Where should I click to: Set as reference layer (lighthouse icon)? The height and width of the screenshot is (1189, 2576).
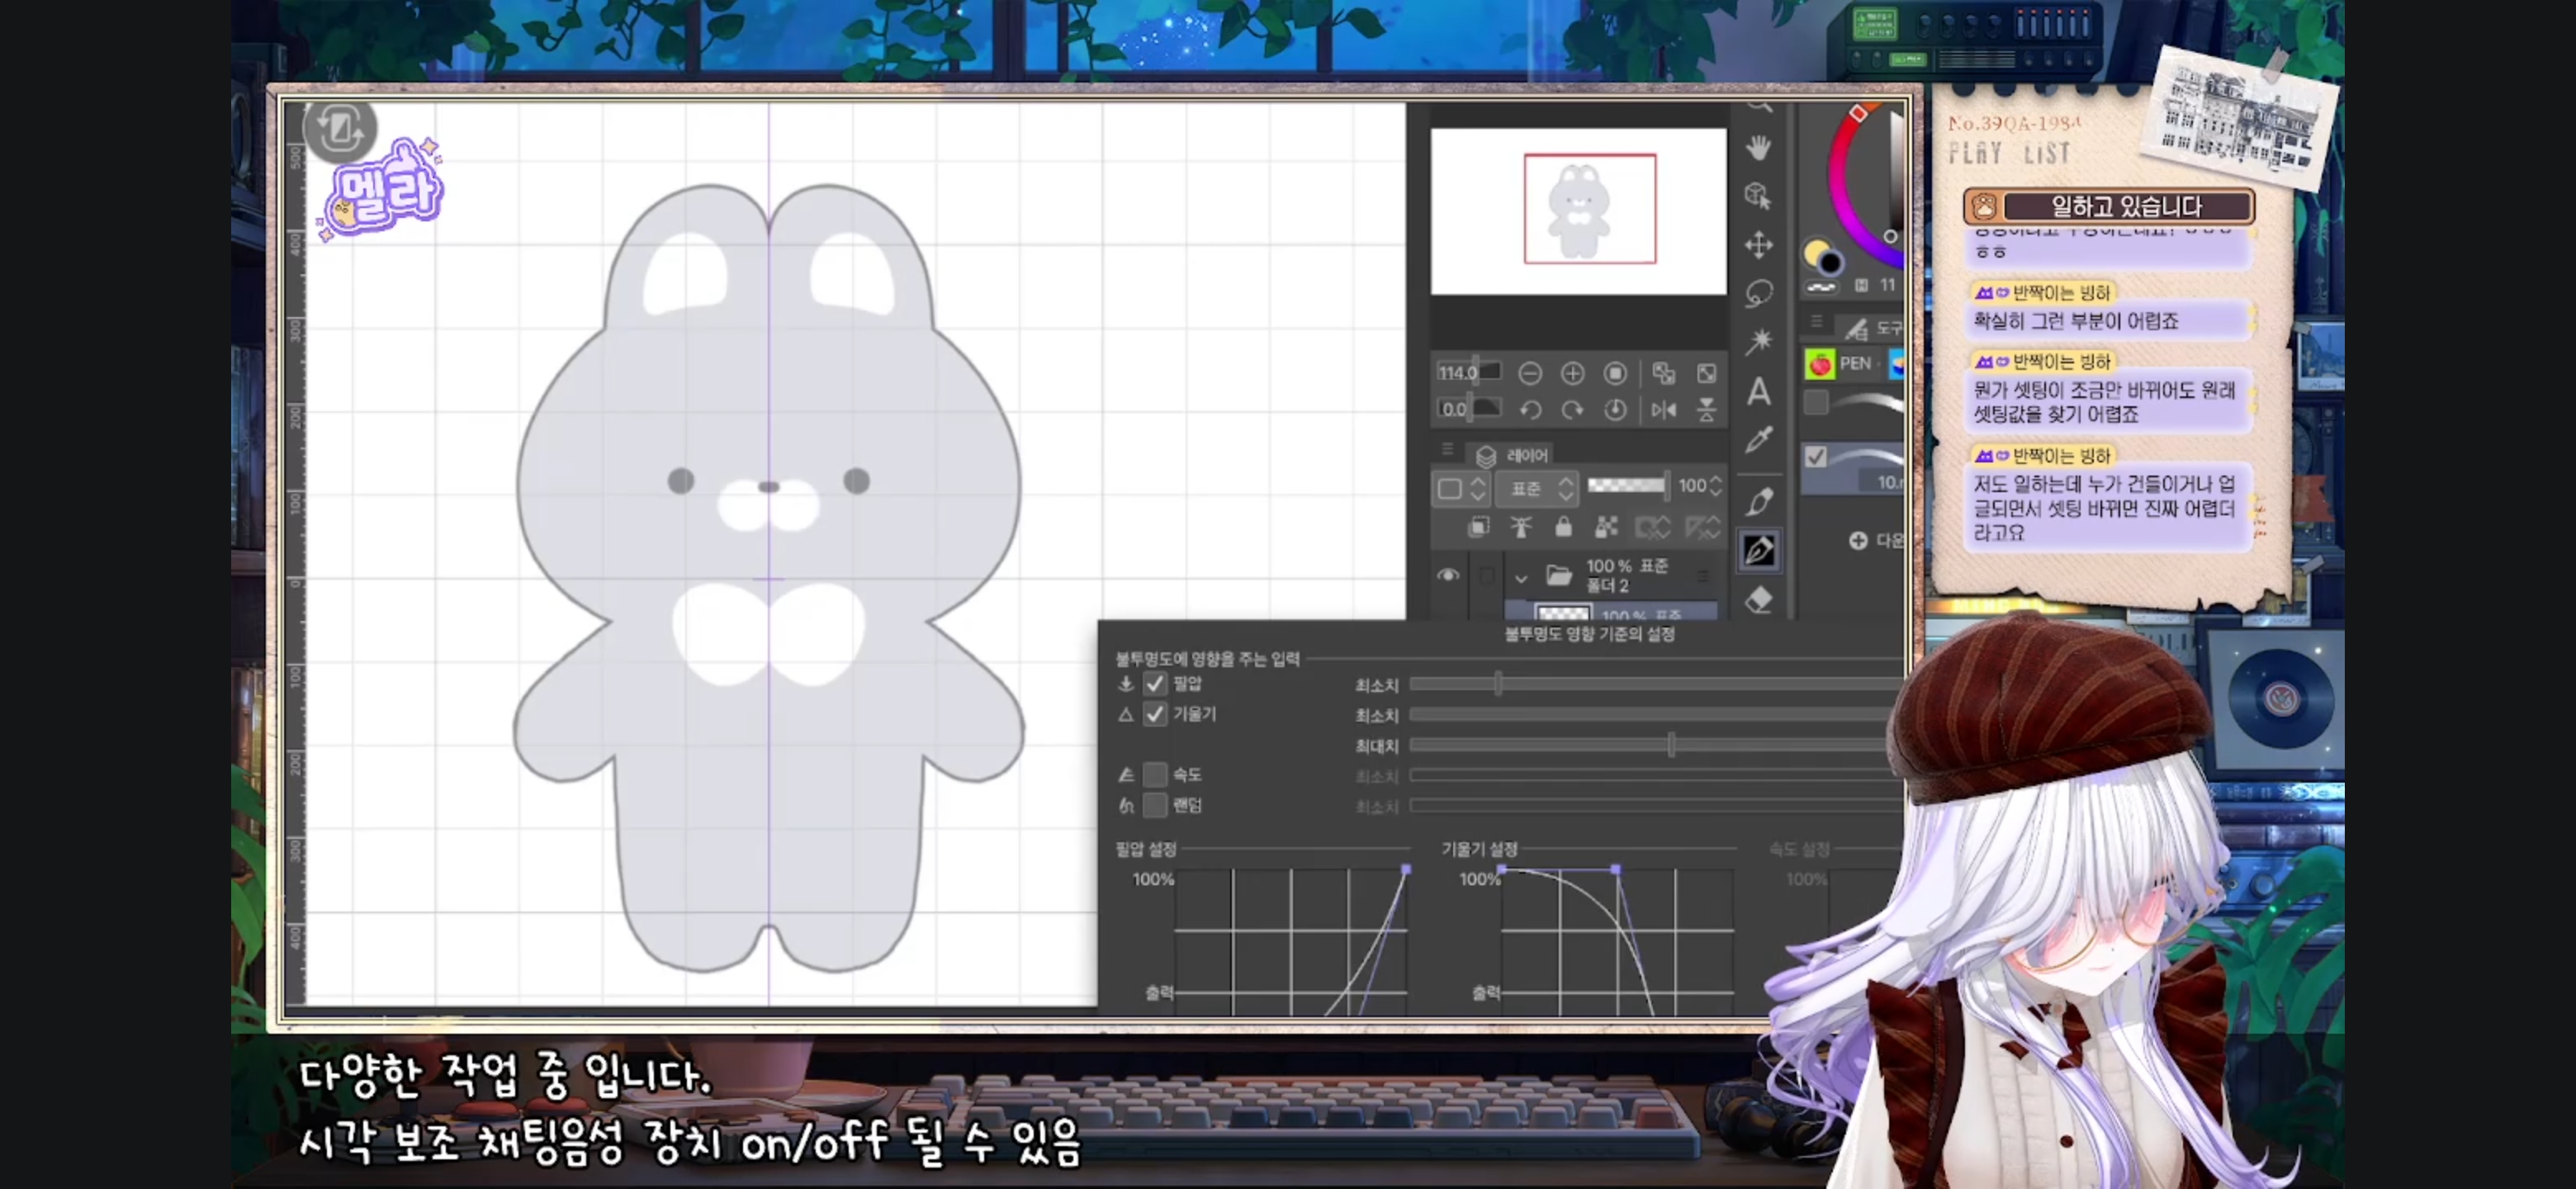coord(1520,527)
